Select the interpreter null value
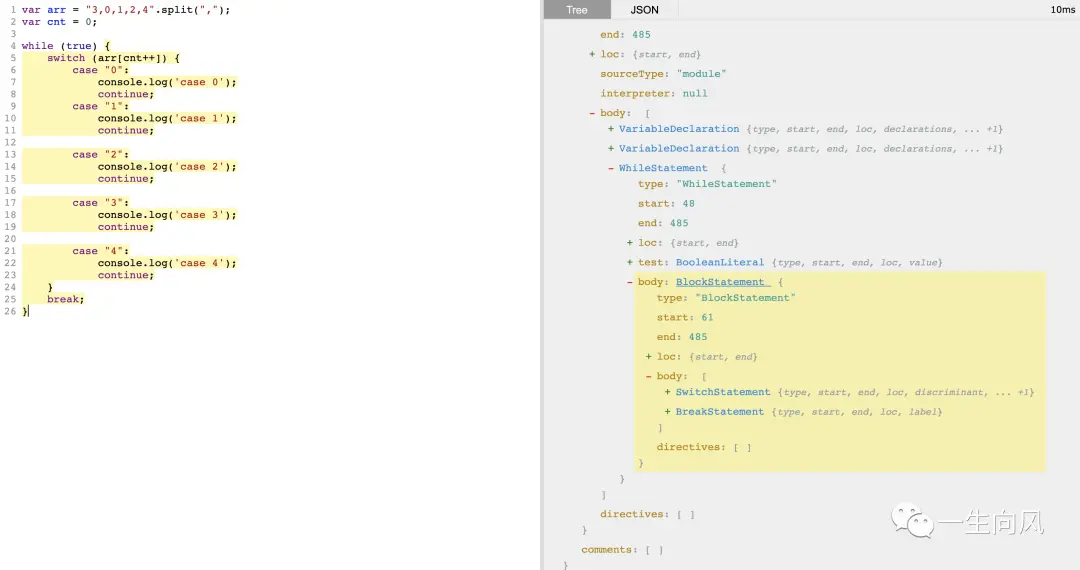 pos(694,94)
